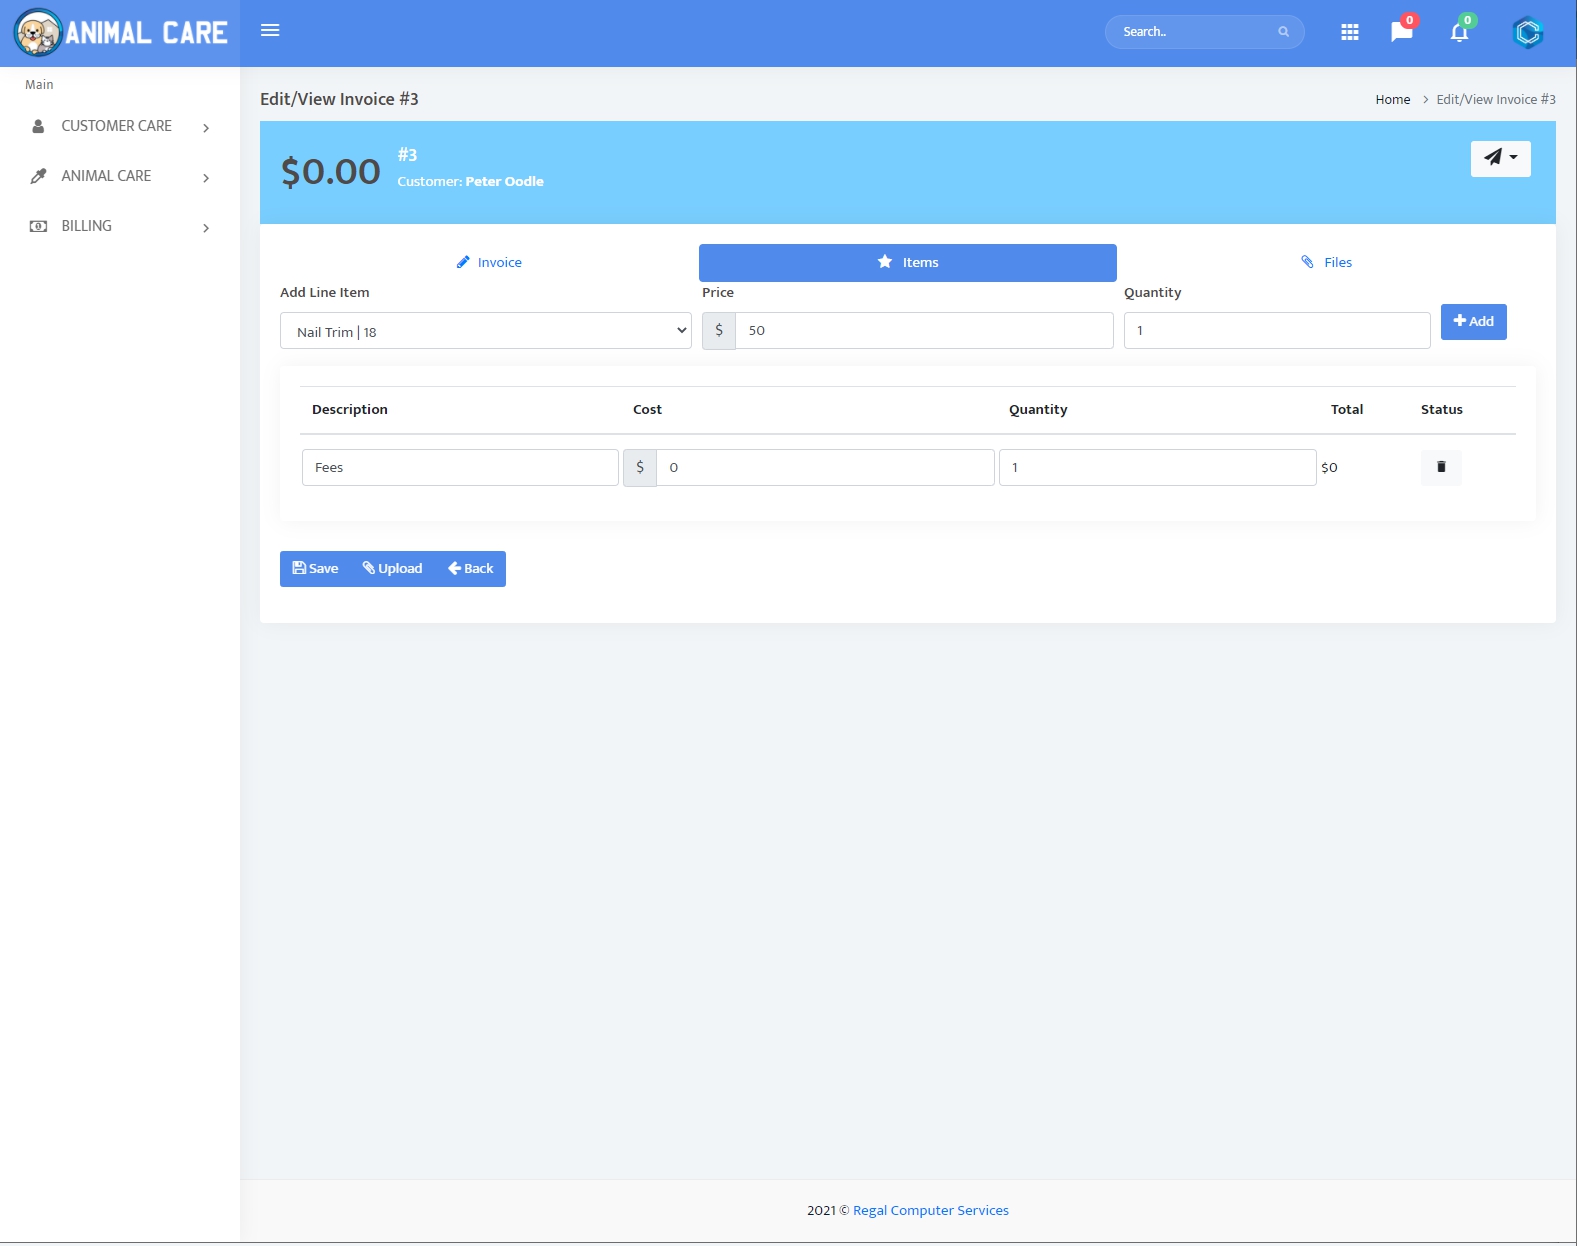The image size is (1577, 1246).
Task: Select the Items tab
Action: click(908, 262)
